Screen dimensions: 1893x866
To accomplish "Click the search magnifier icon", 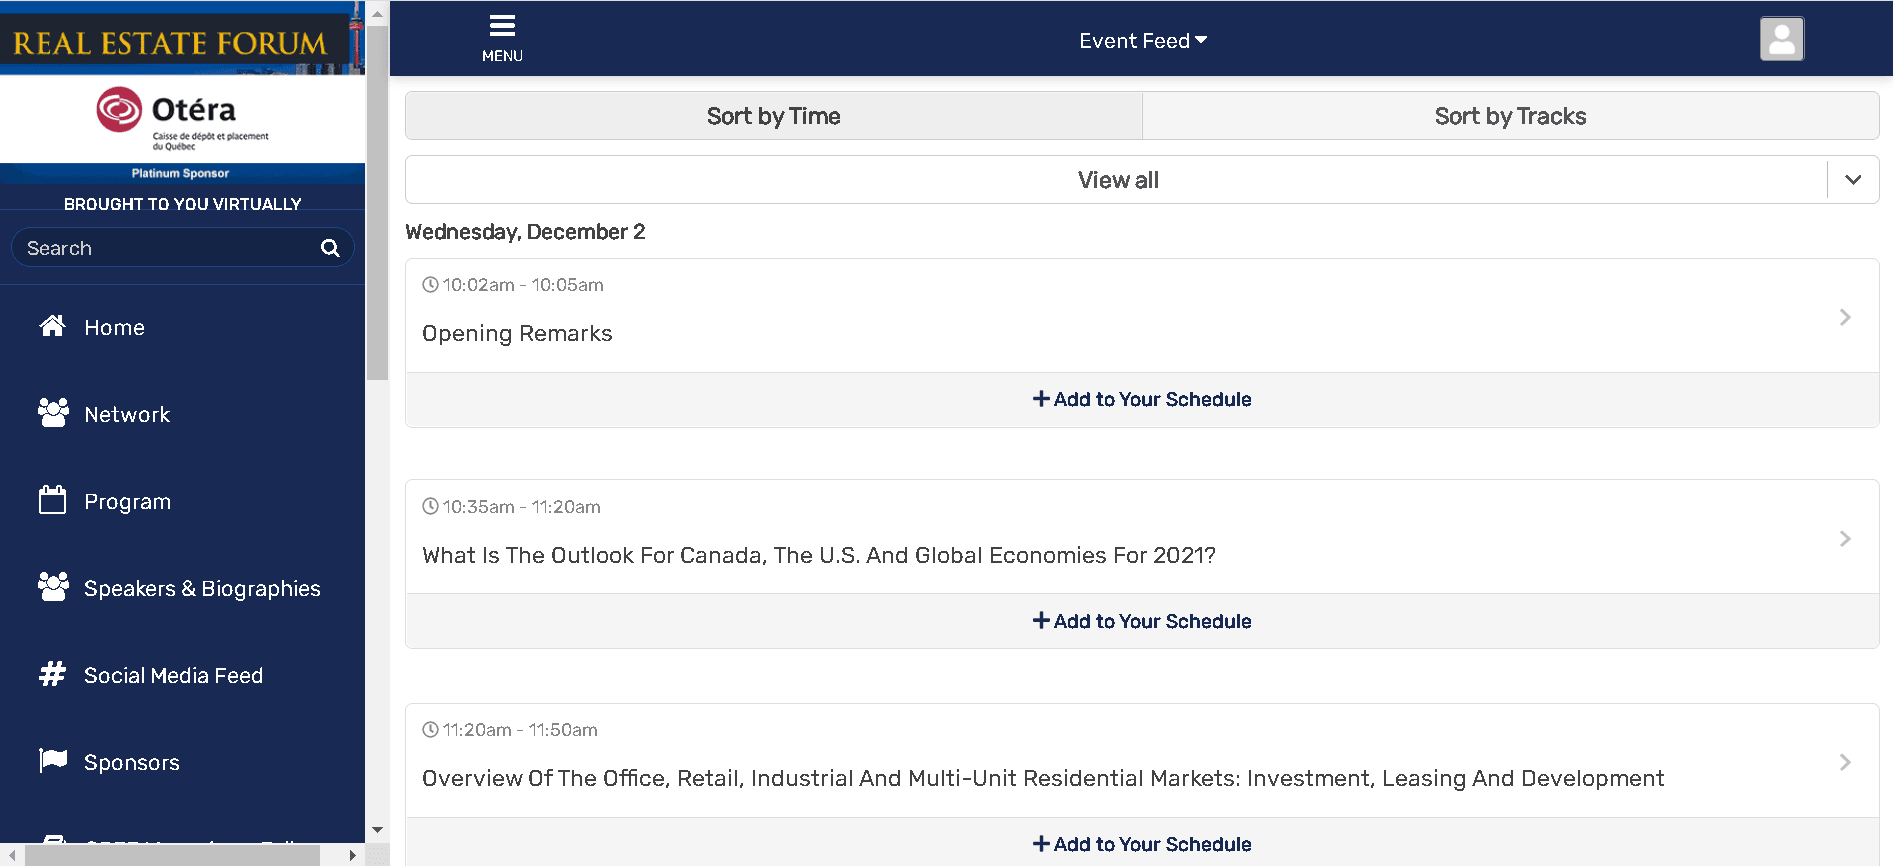I will tap(330, 248).
